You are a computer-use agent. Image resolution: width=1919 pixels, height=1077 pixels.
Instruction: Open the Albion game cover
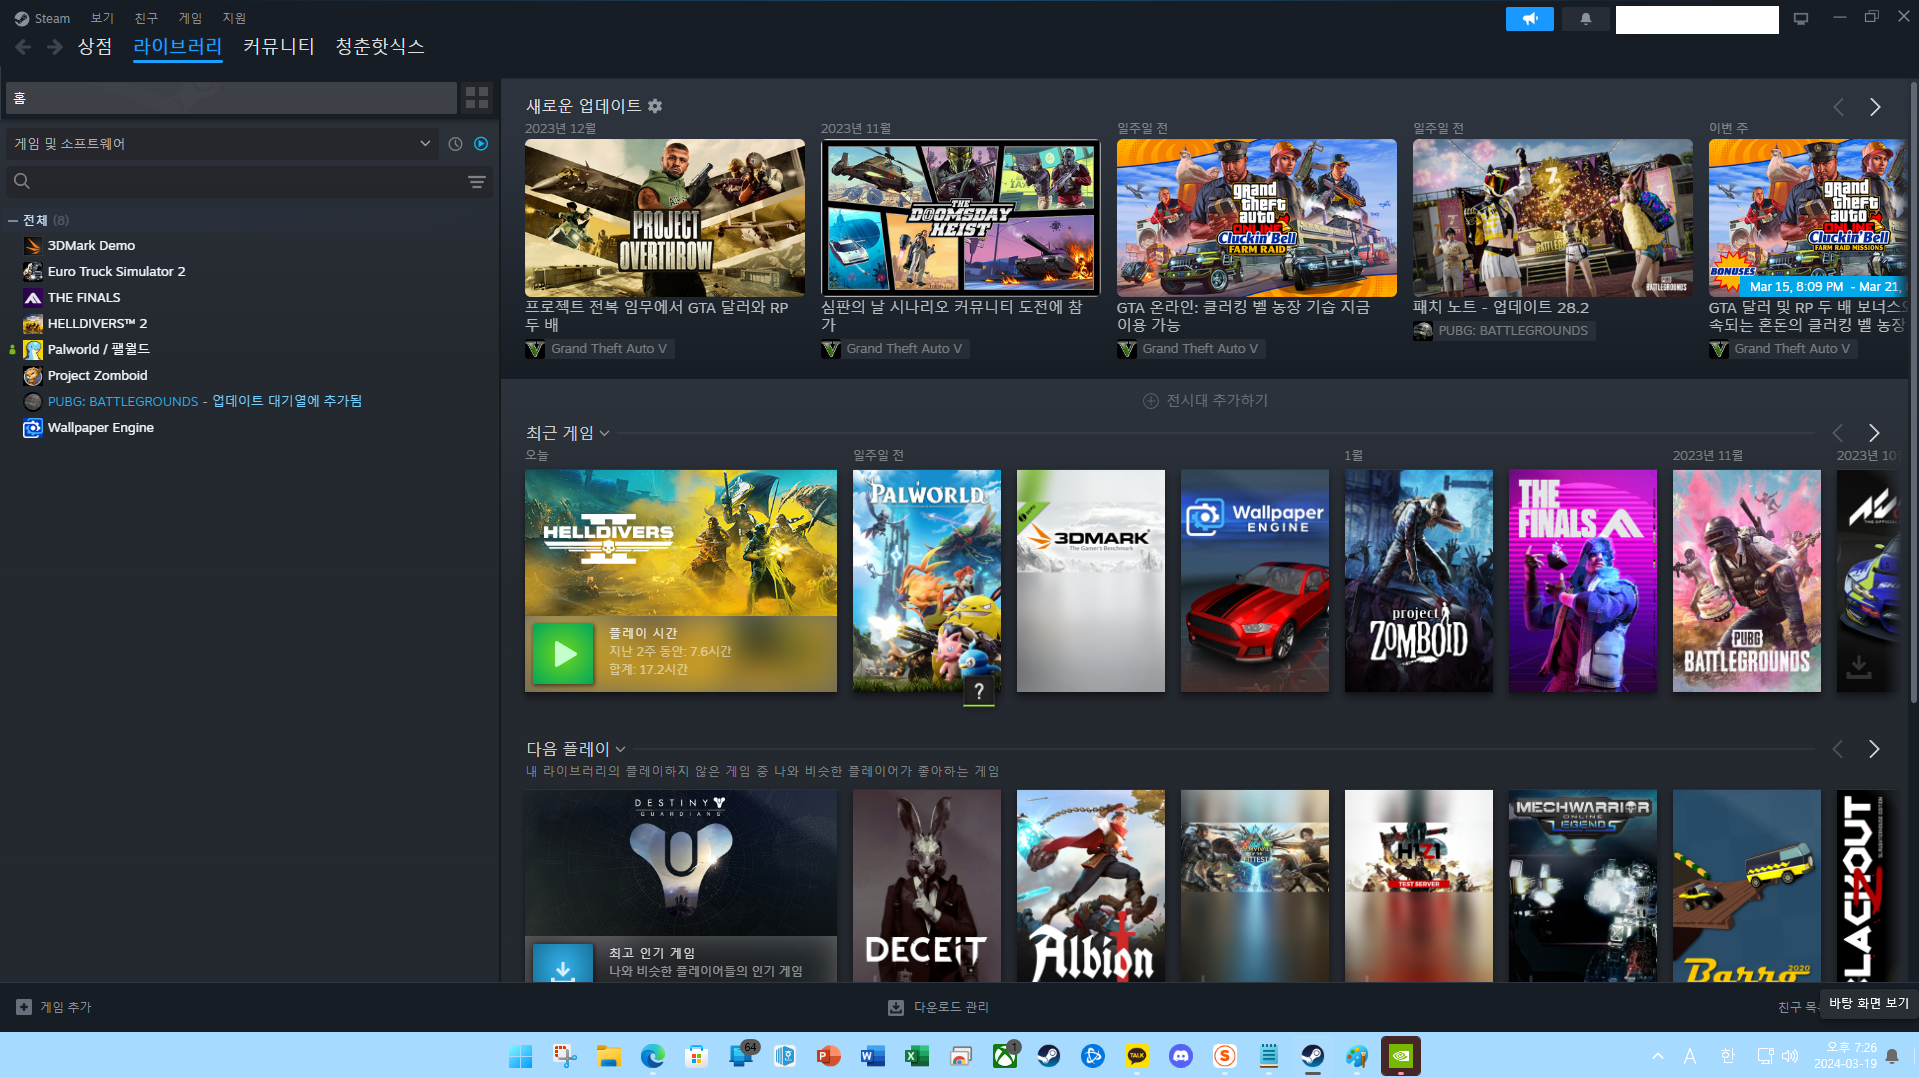1090,886
